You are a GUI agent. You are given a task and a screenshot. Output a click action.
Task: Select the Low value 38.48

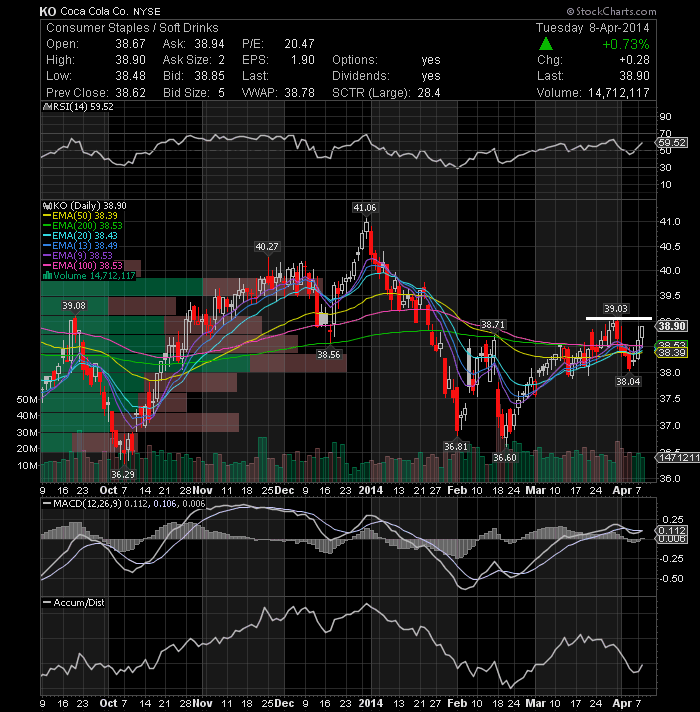[130, 76]
